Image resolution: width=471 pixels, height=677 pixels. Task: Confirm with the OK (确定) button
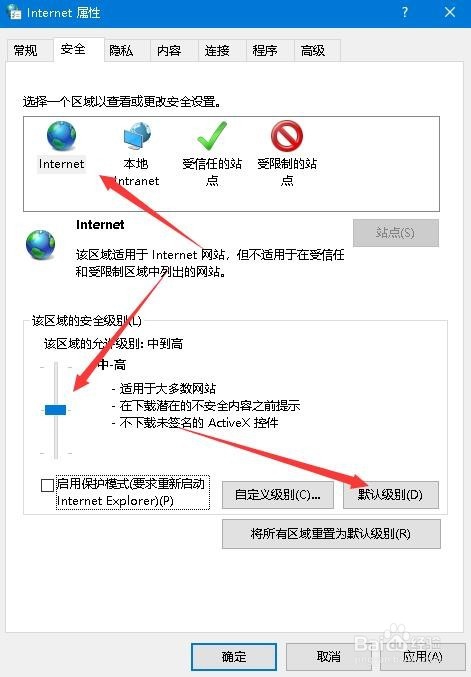(234, 657)
